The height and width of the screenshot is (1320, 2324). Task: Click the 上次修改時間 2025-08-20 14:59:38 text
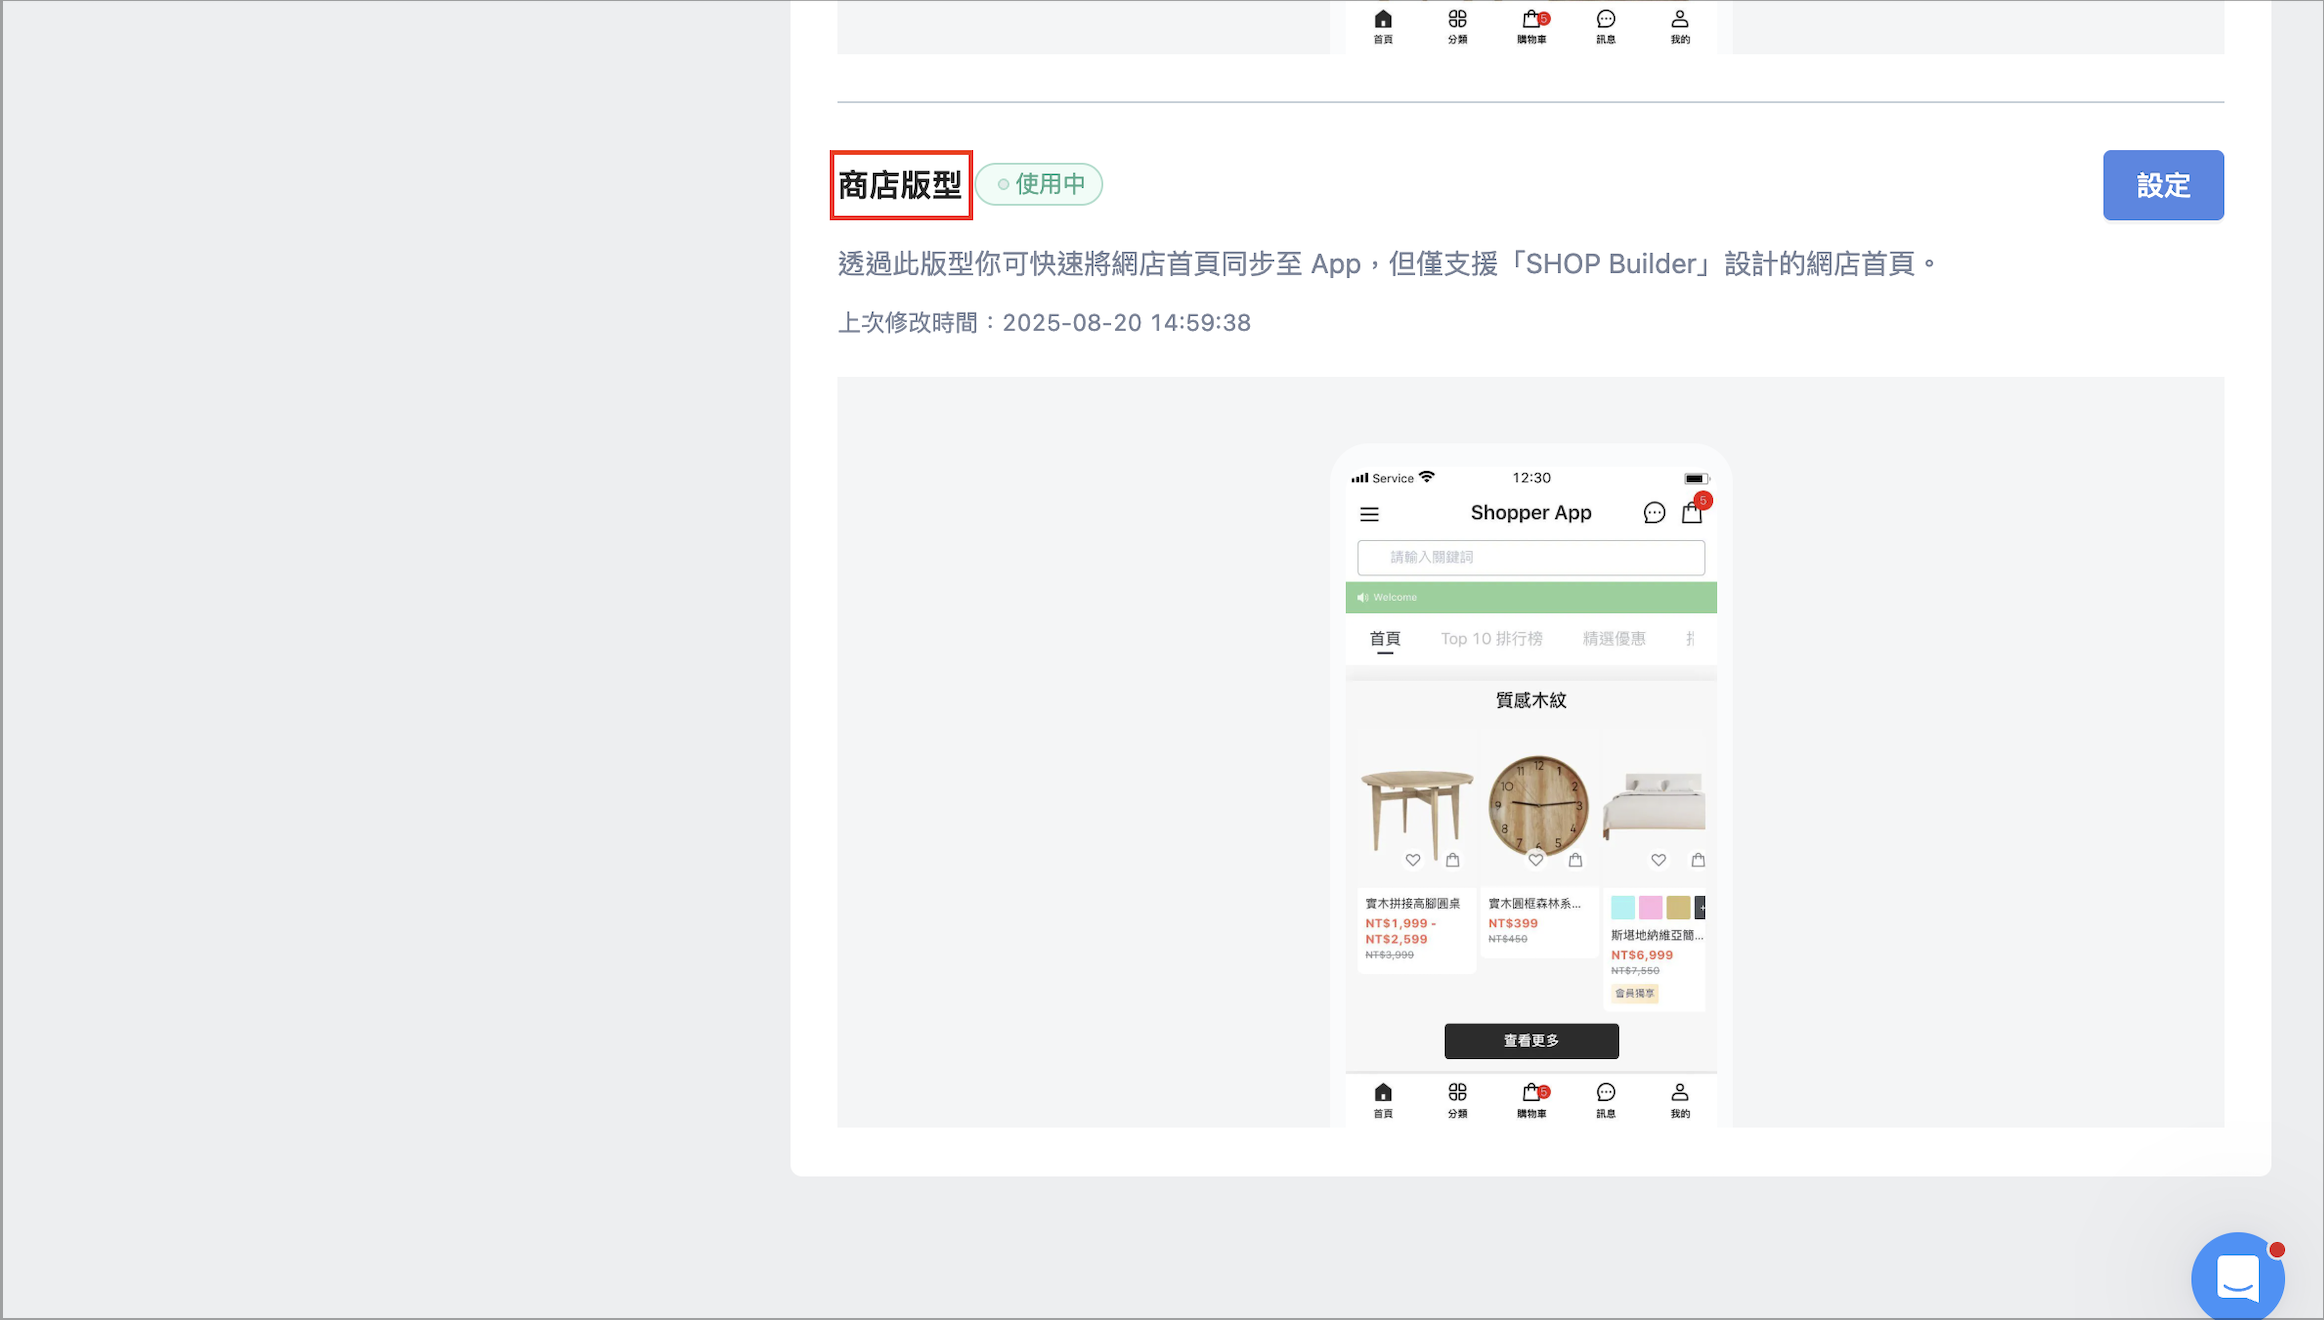[x=1044, y=323]
